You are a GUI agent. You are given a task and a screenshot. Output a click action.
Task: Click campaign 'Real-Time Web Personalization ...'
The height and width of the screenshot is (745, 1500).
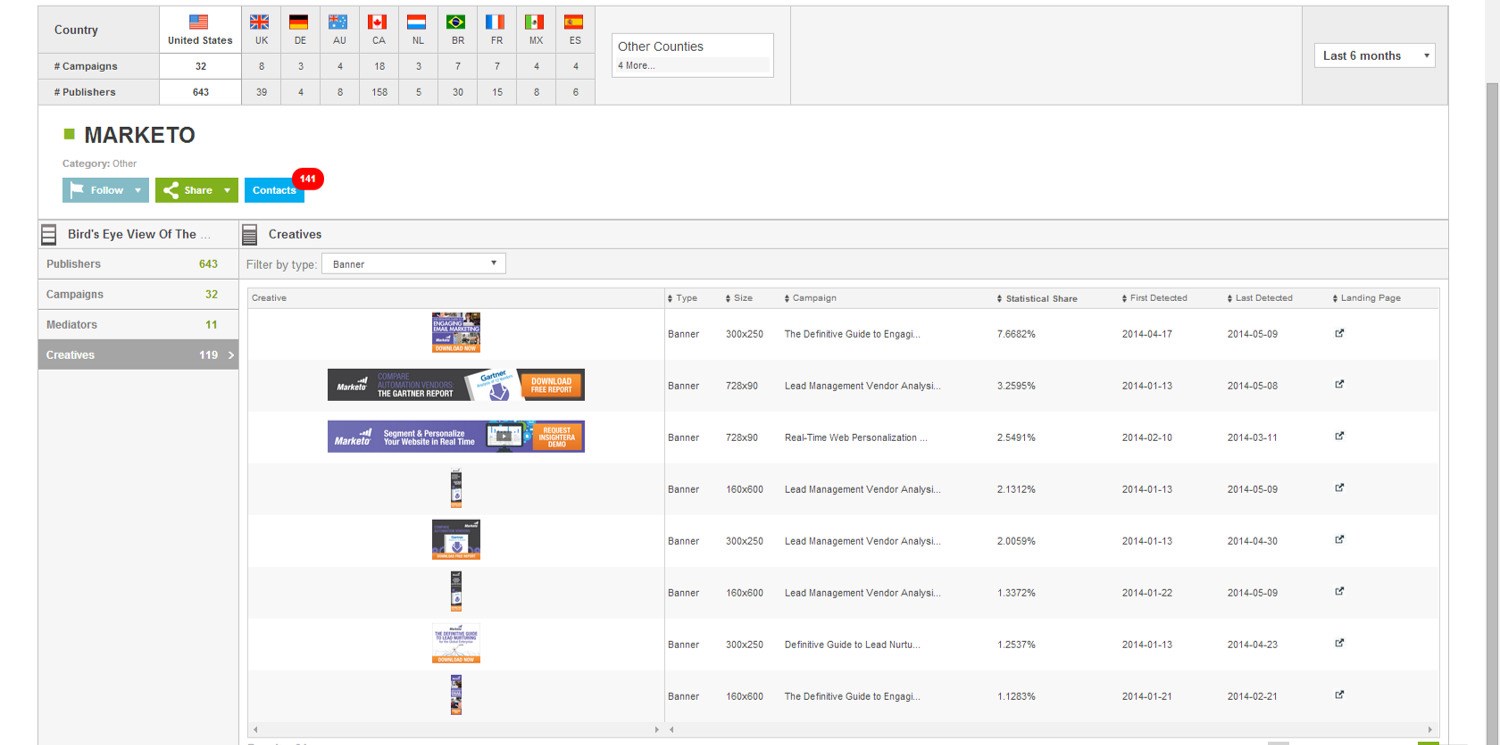click(x=856, y=437)
